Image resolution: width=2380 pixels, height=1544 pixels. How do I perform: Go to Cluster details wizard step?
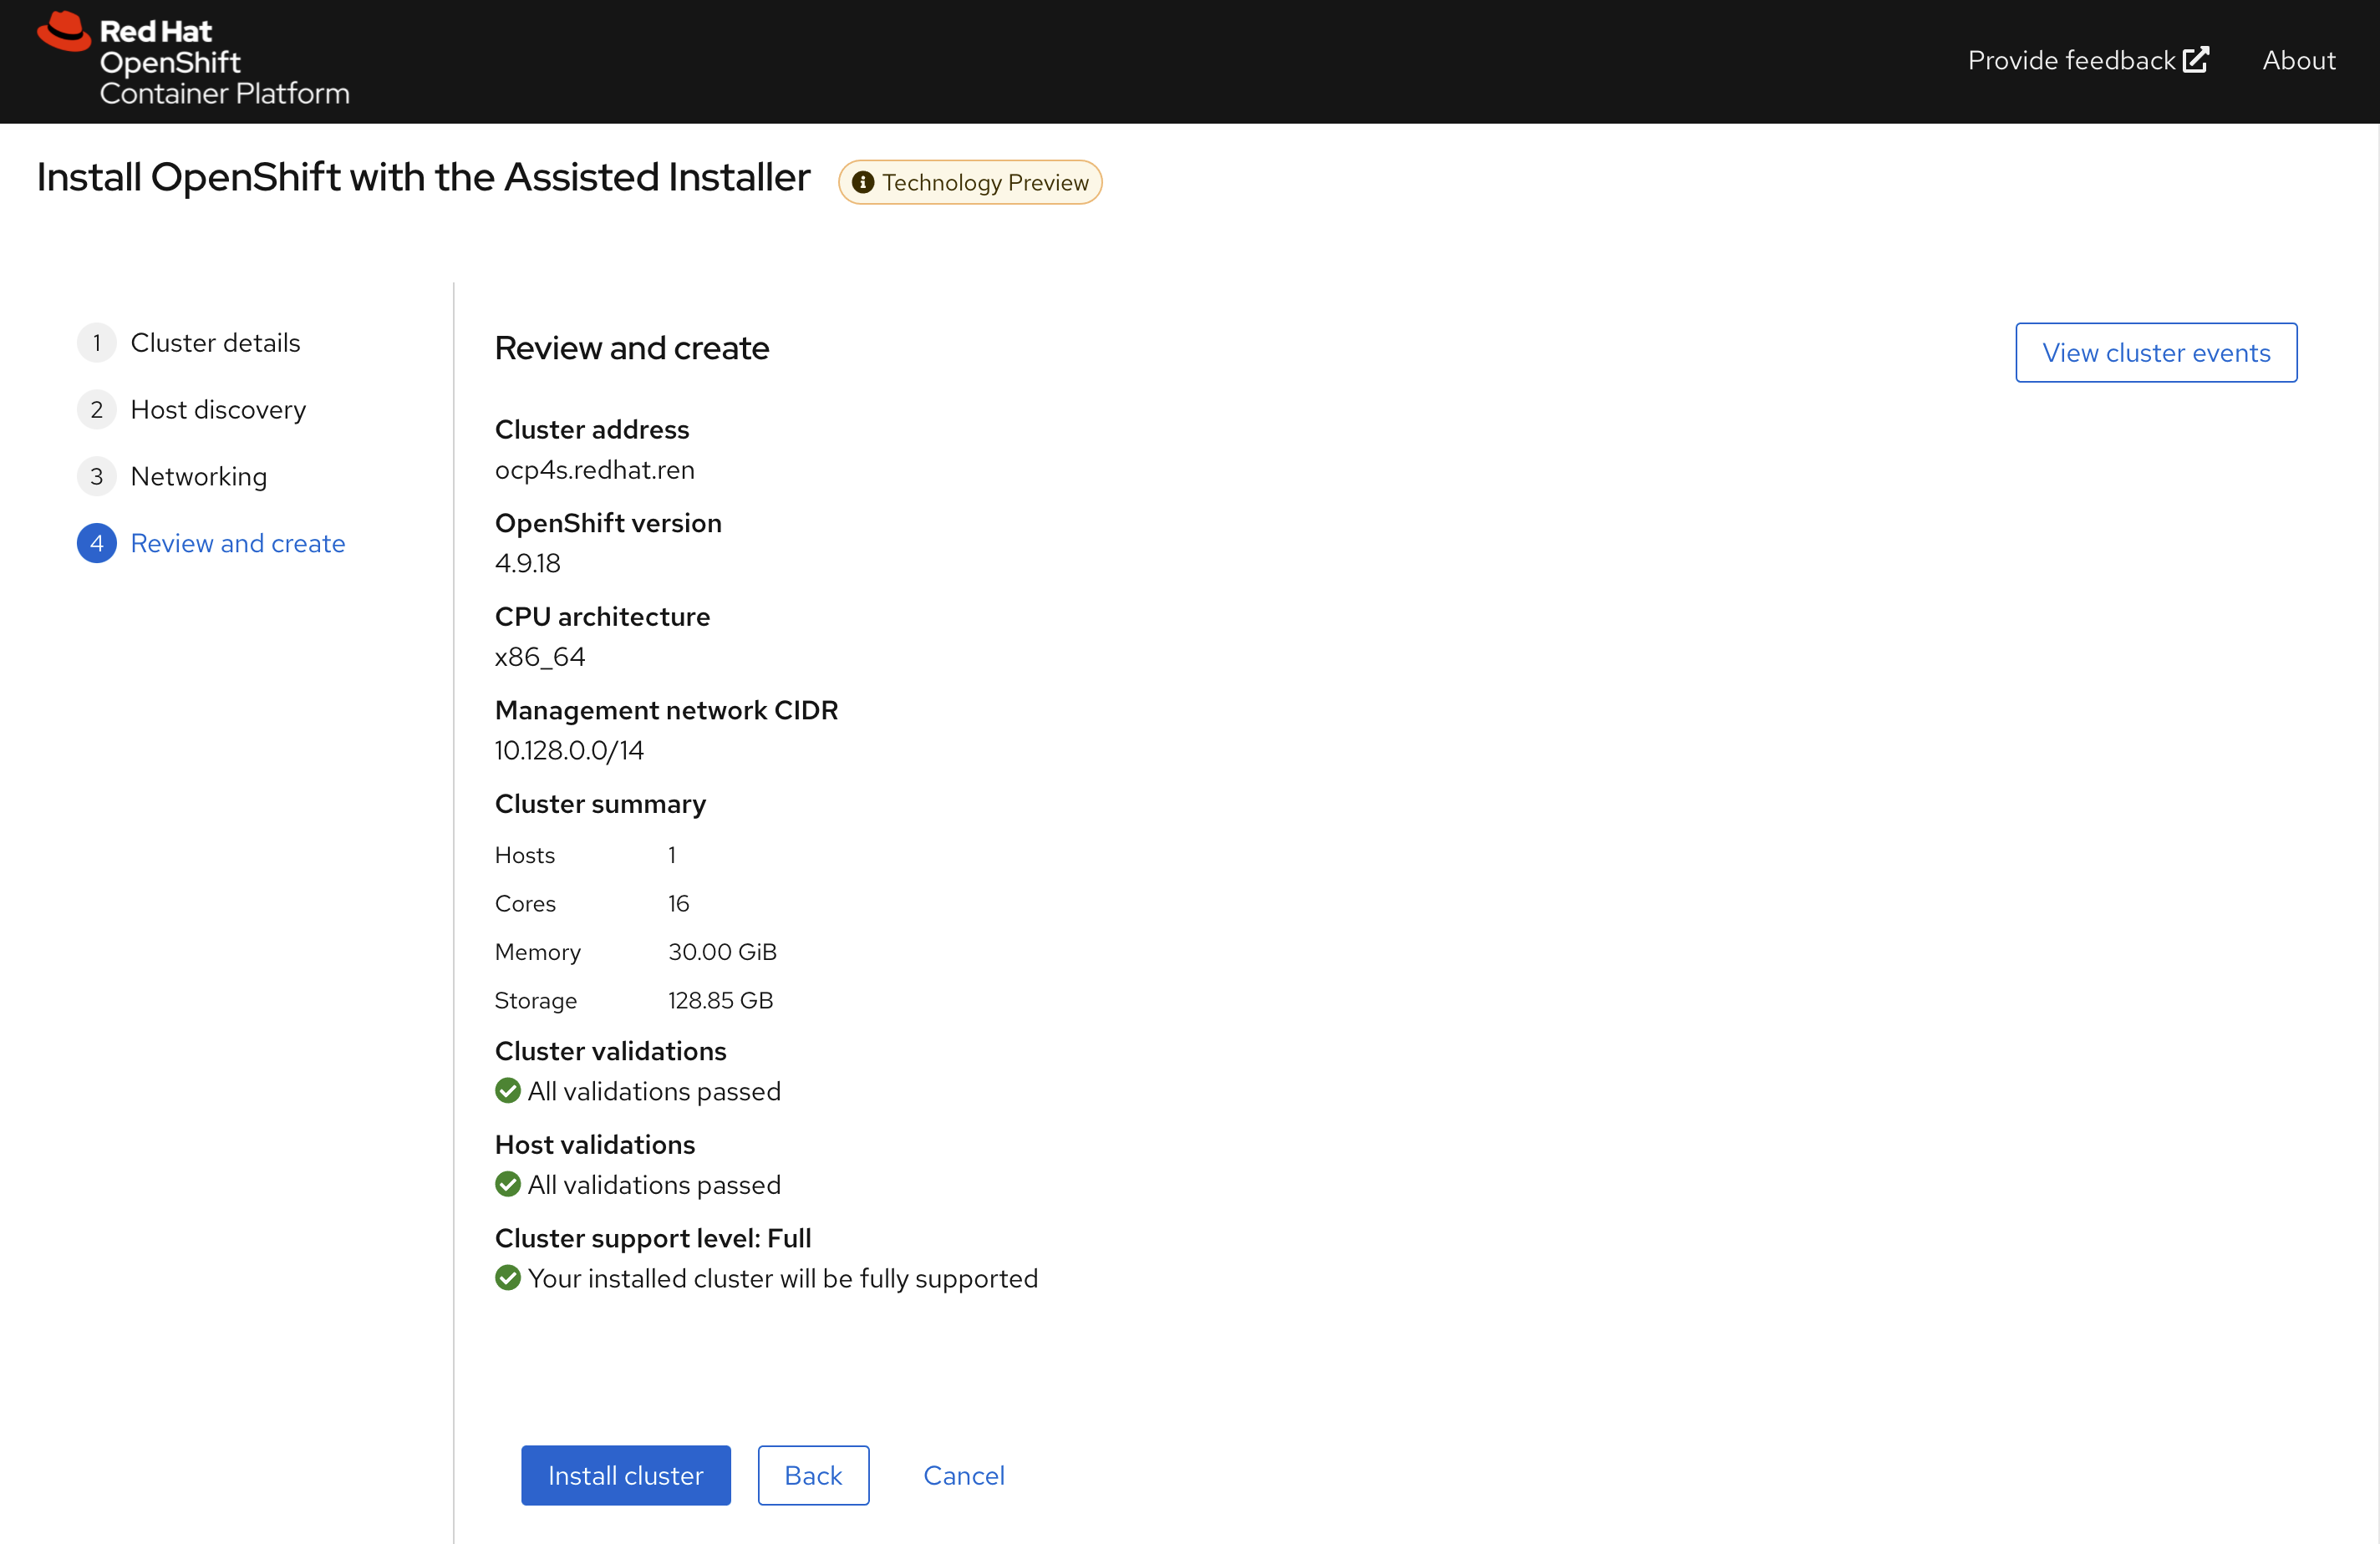click(215, 343)
